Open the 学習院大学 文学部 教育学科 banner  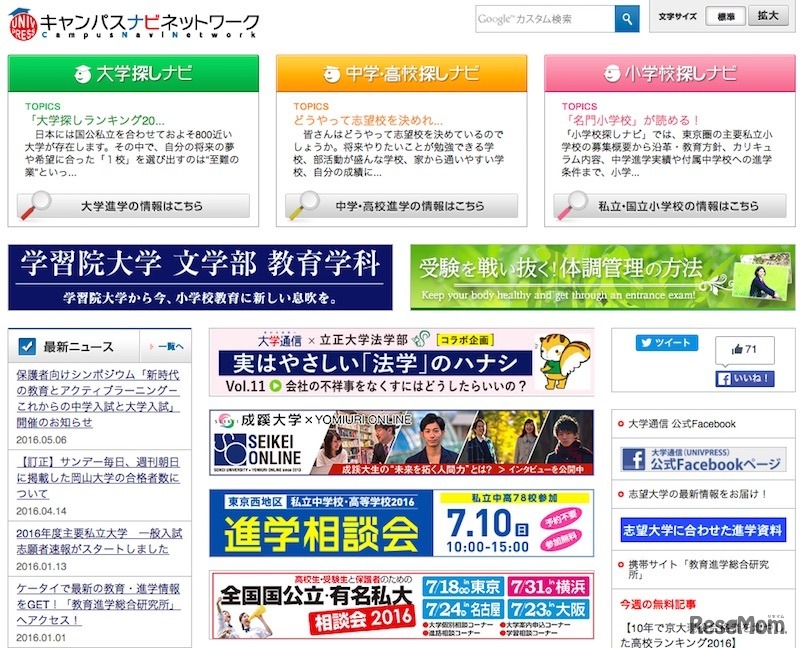[200, 278]
